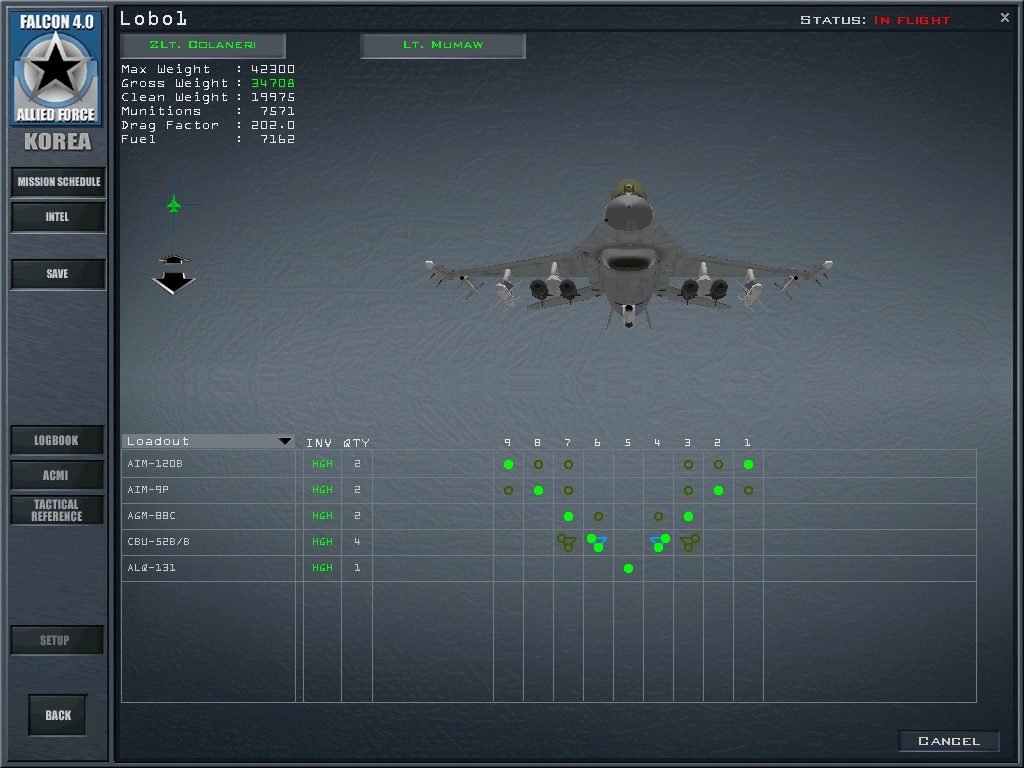Select the 2Lt. Colaneri pilot tab

[x=203, y=45]
